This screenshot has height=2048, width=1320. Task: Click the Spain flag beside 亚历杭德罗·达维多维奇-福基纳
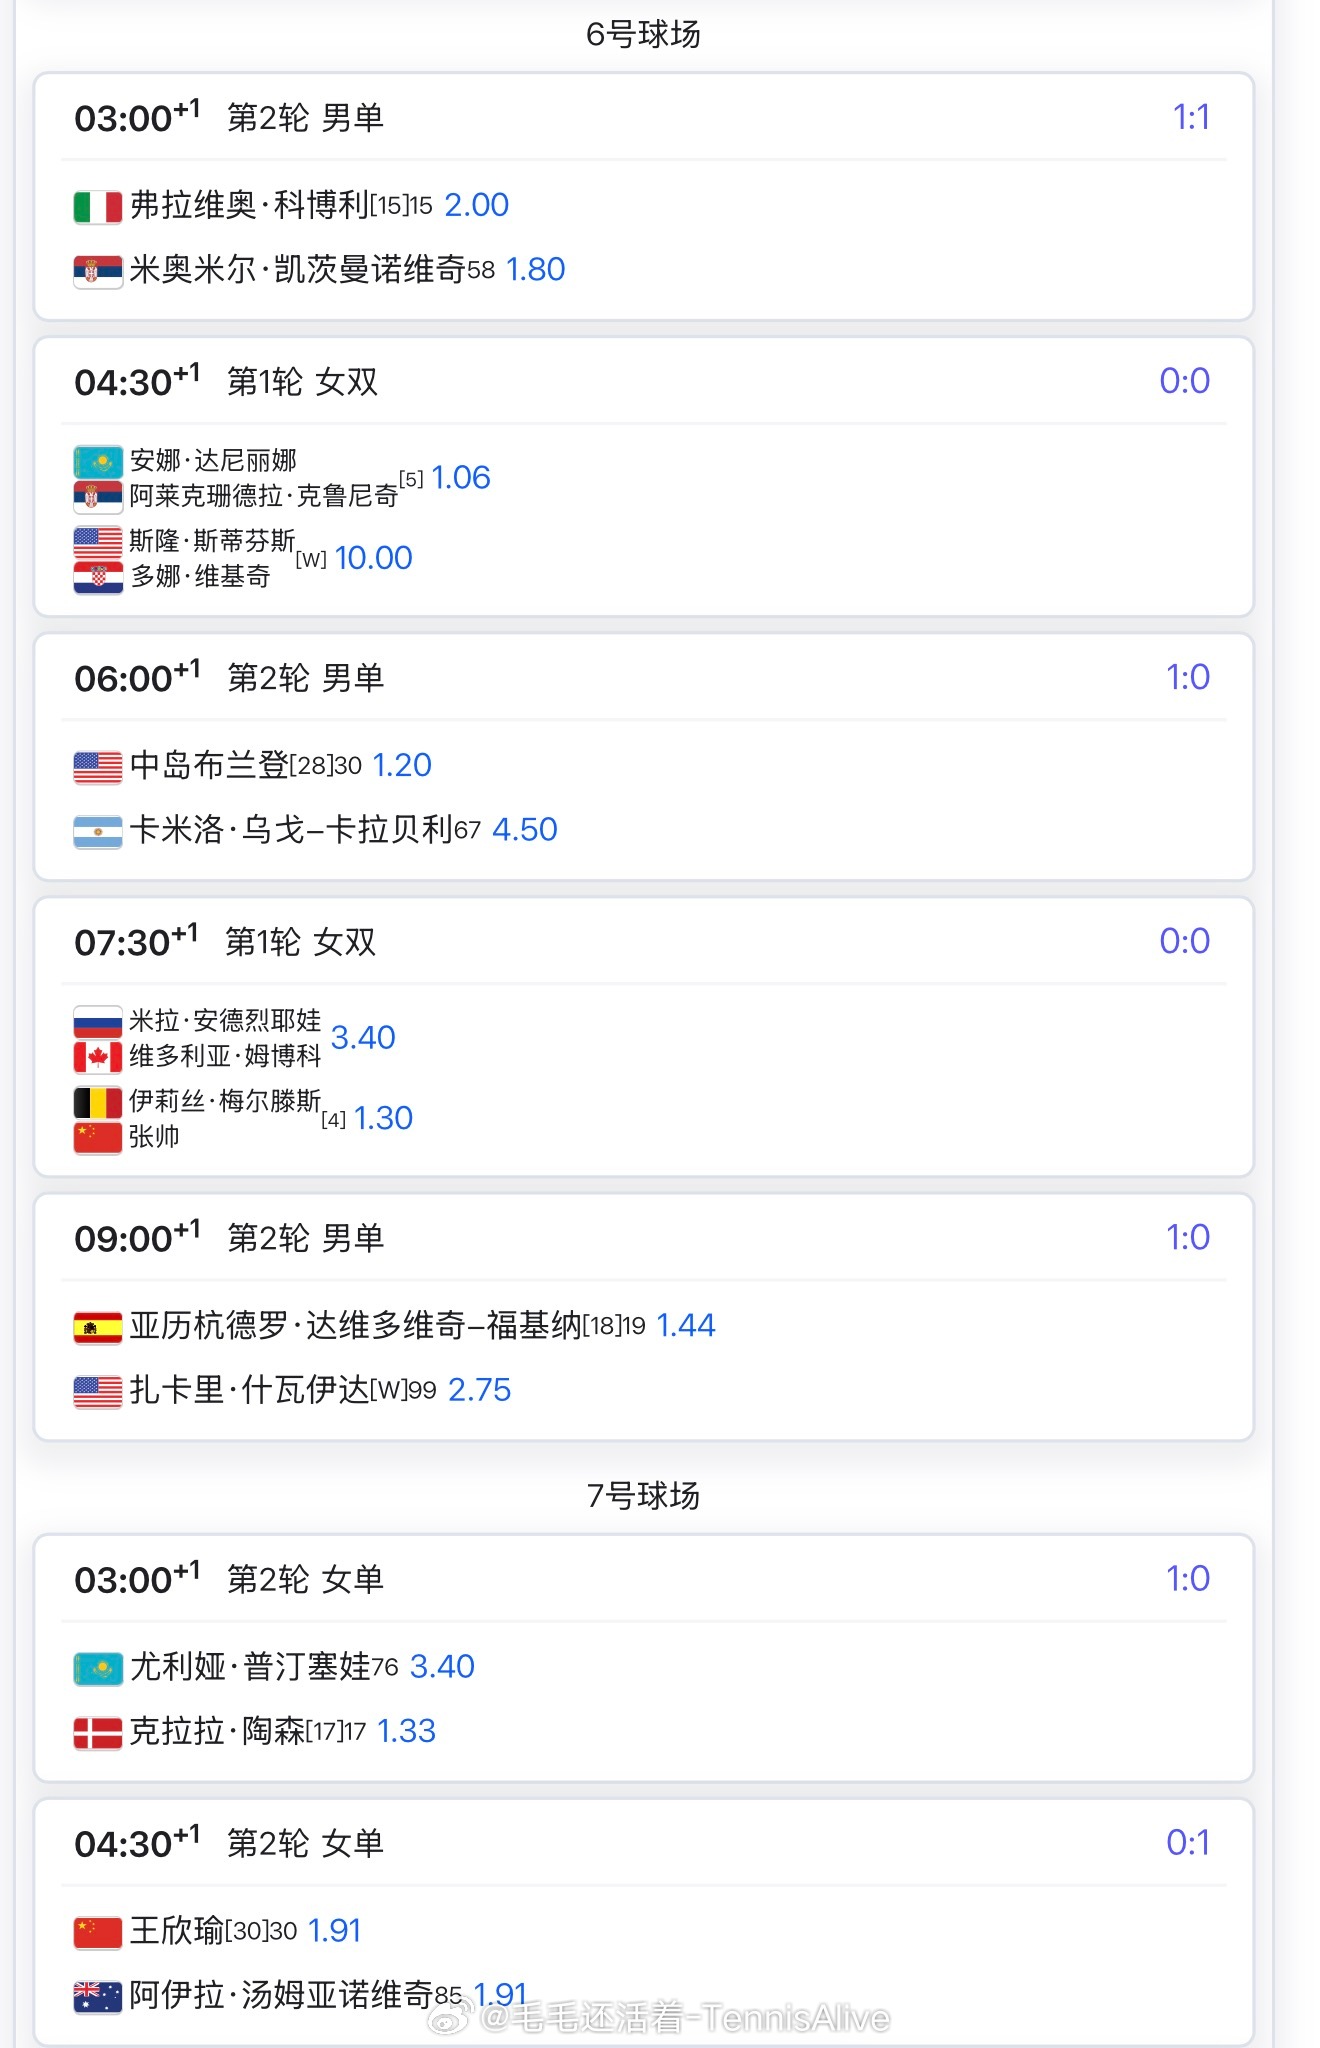click(x=98, y=1327)
